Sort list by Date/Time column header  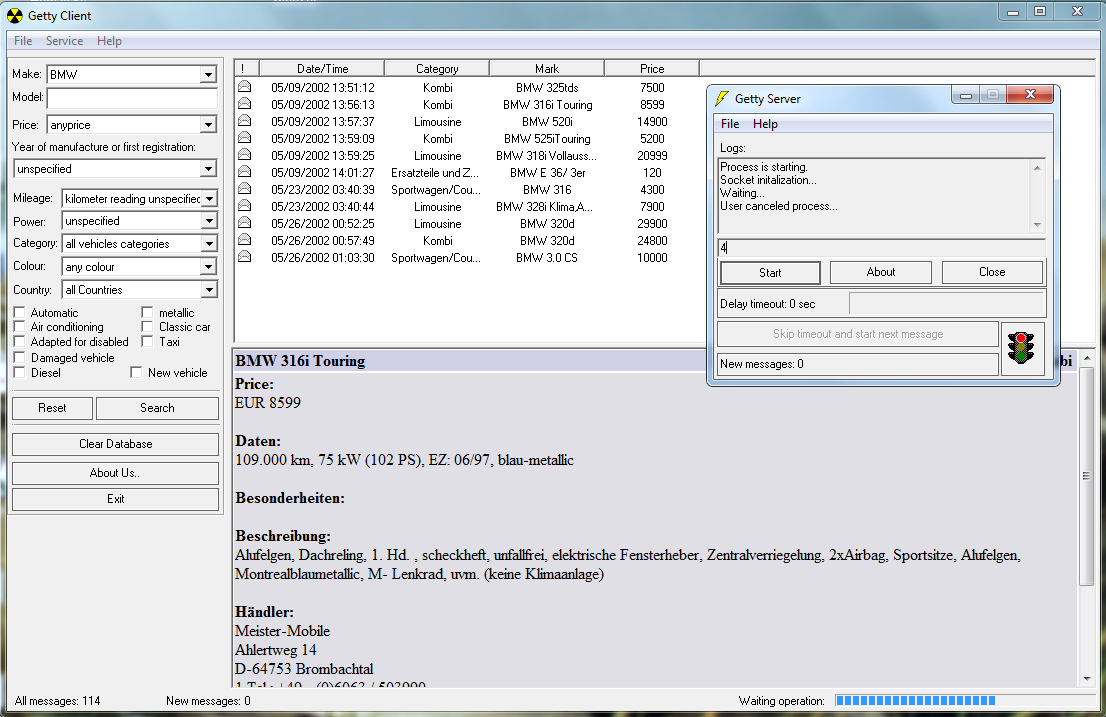[x=322, y=68]
